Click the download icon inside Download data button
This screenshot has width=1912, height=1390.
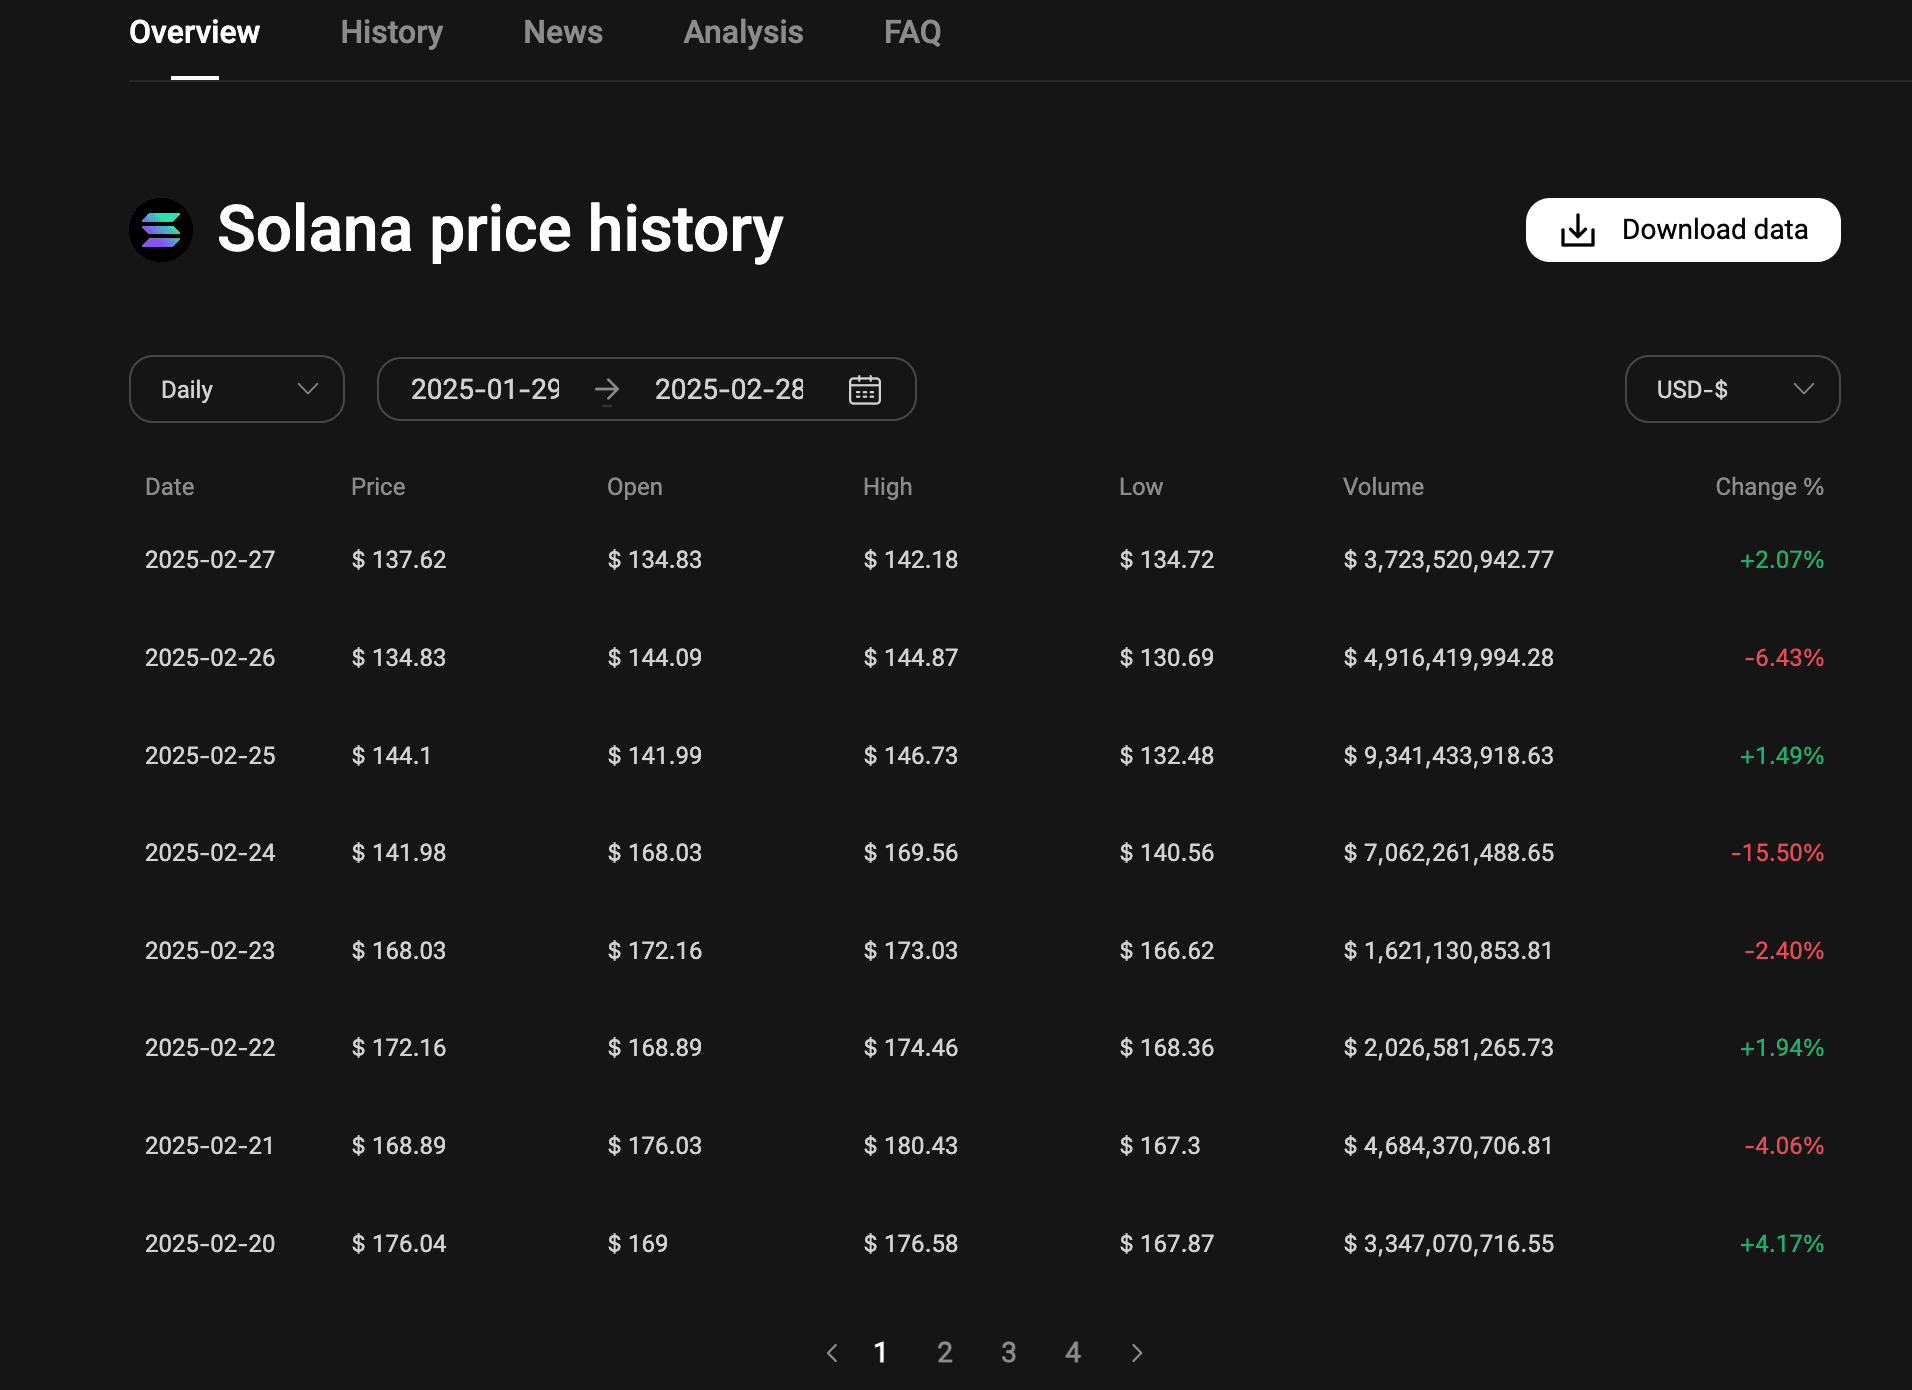1578,229
